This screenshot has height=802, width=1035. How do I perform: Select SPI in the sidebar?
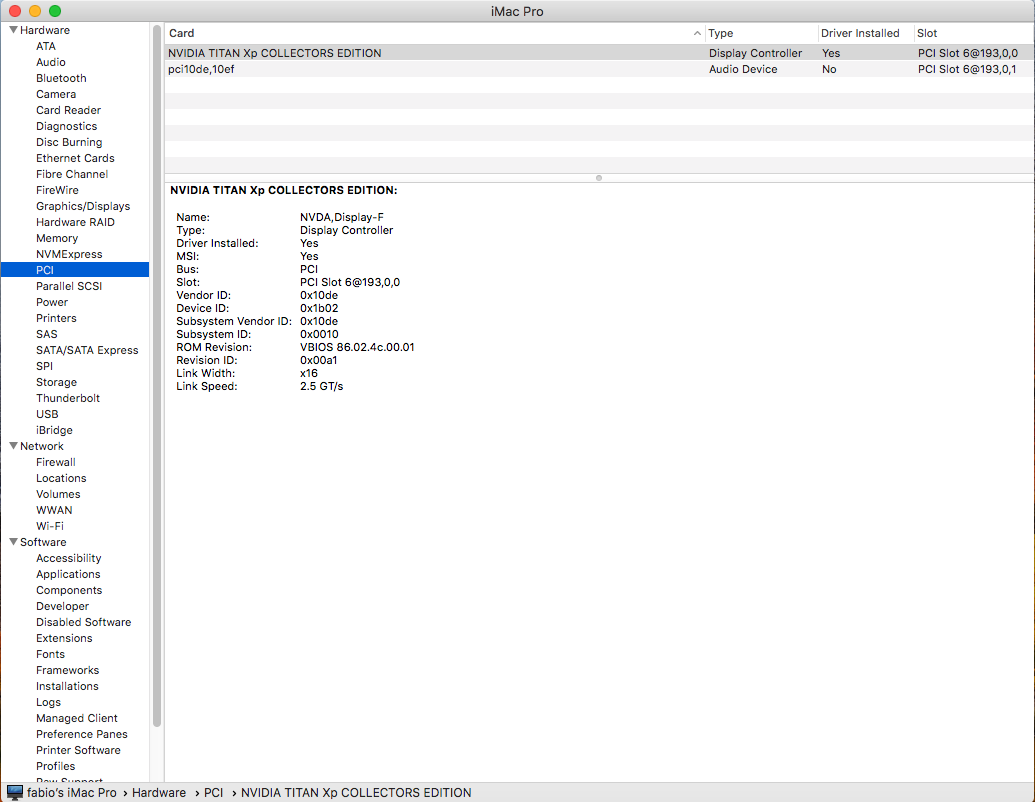(44, 366)
